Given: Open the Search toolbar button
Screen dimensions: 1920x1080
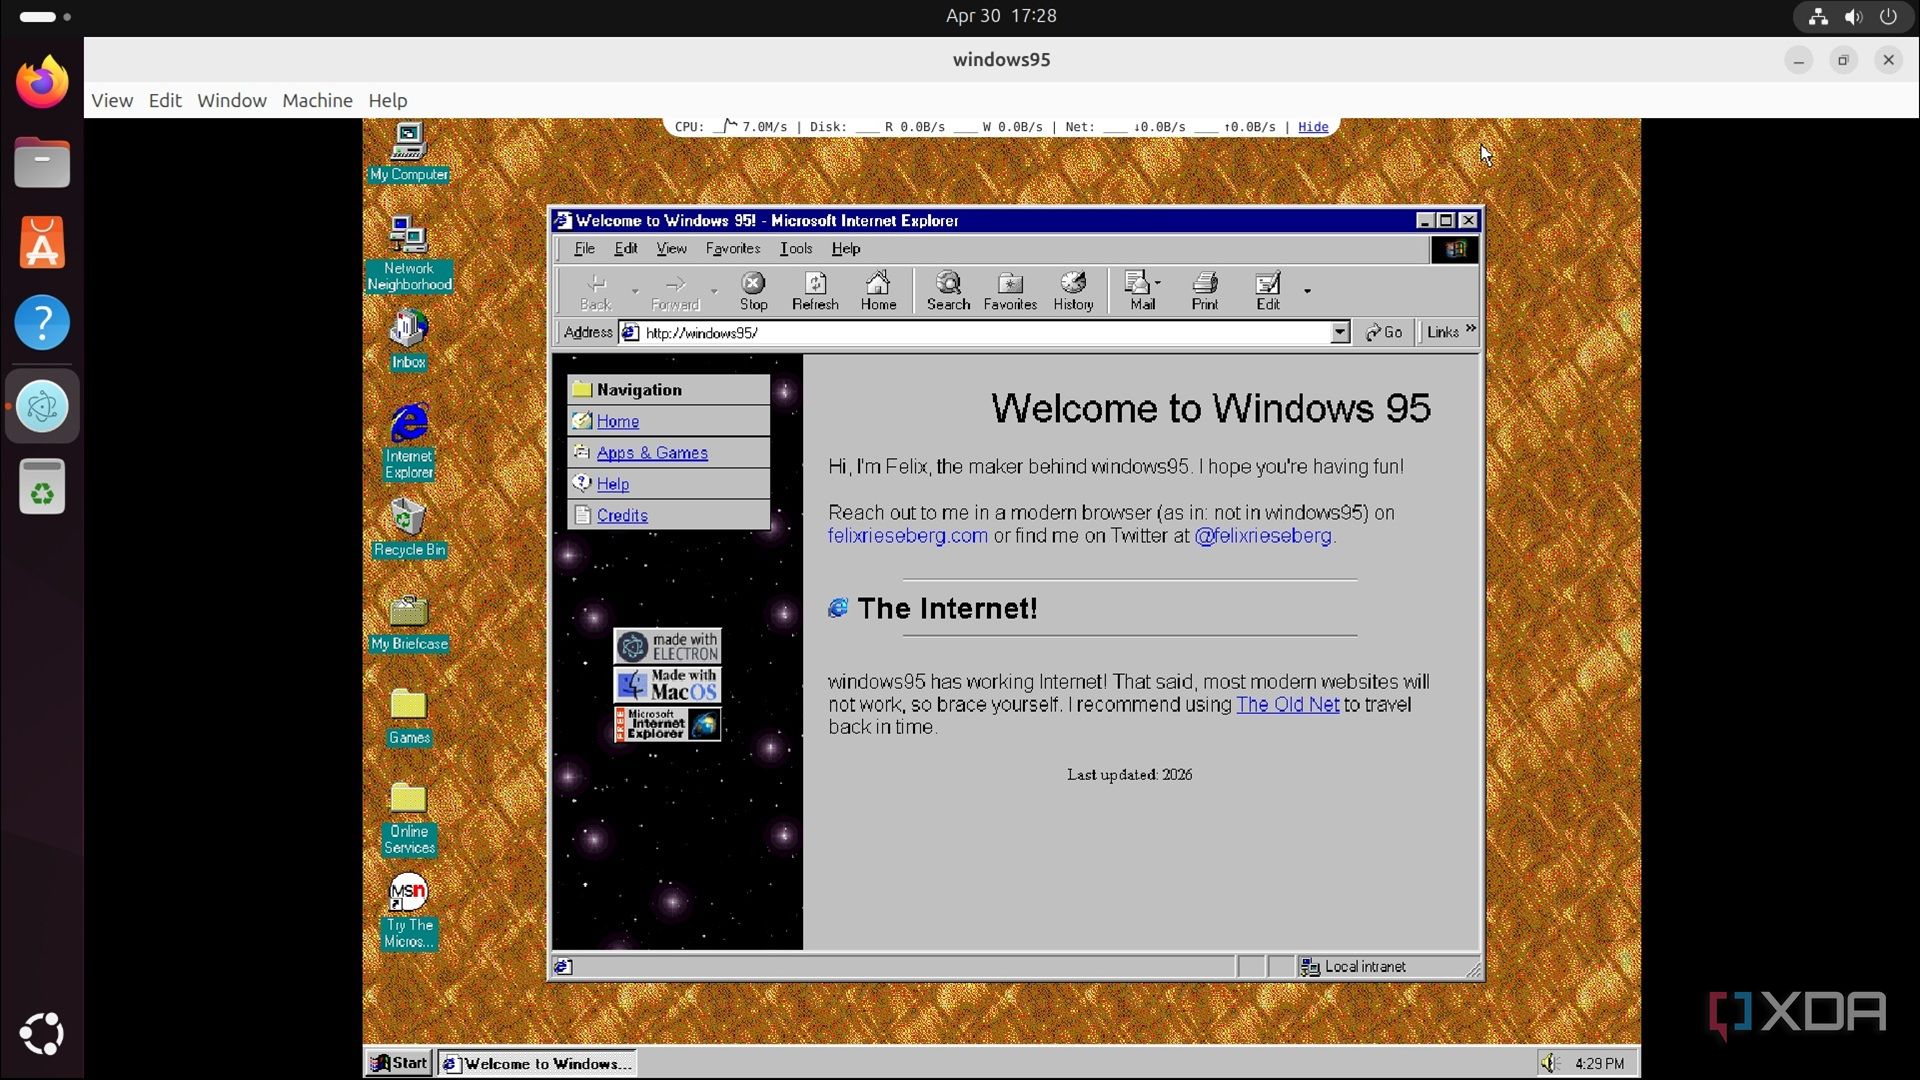Looking at the screenshot, I should coord(948,292).
